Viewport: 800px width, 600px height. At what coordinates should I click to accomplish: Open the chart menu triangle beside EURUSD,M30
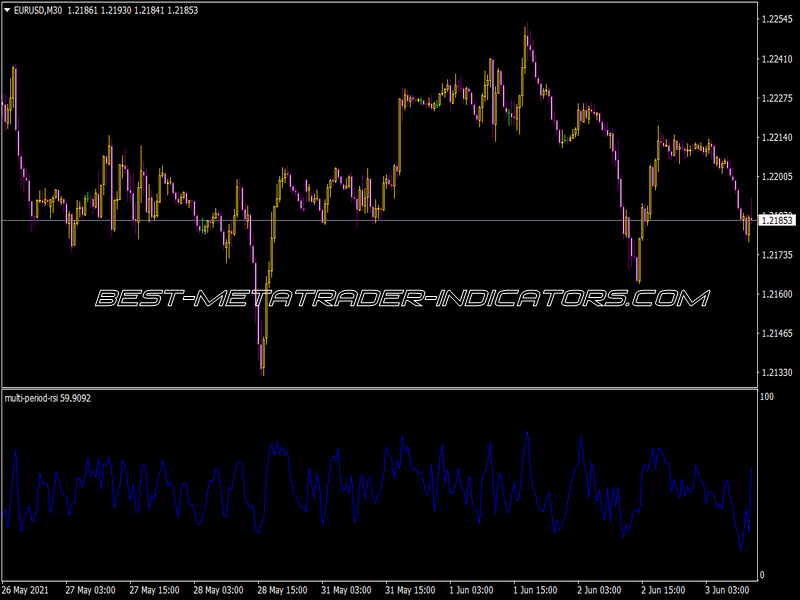click(x=8, y=10)
